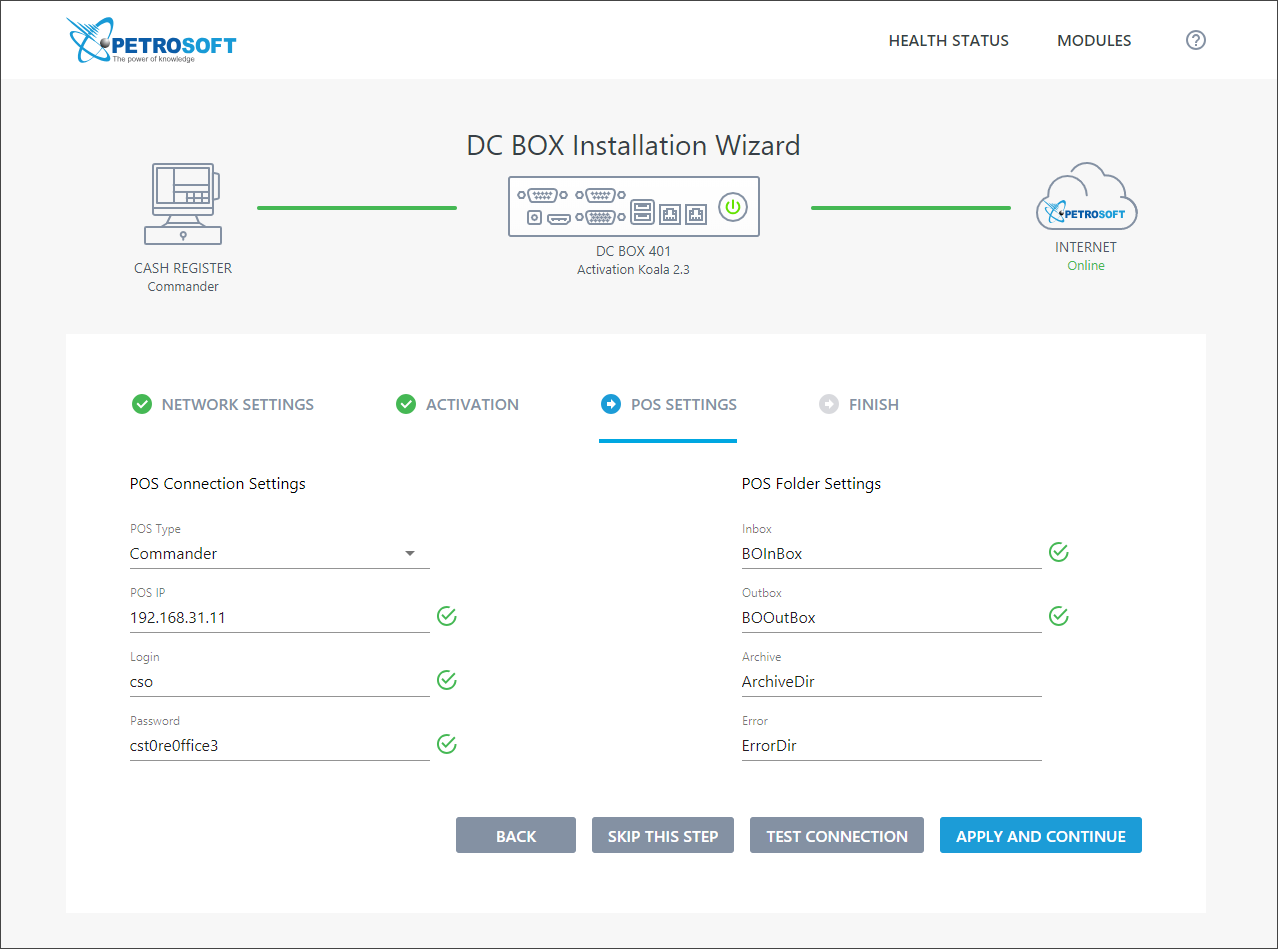Click the 'Activation Koala 2.3' text

(634, 269)
